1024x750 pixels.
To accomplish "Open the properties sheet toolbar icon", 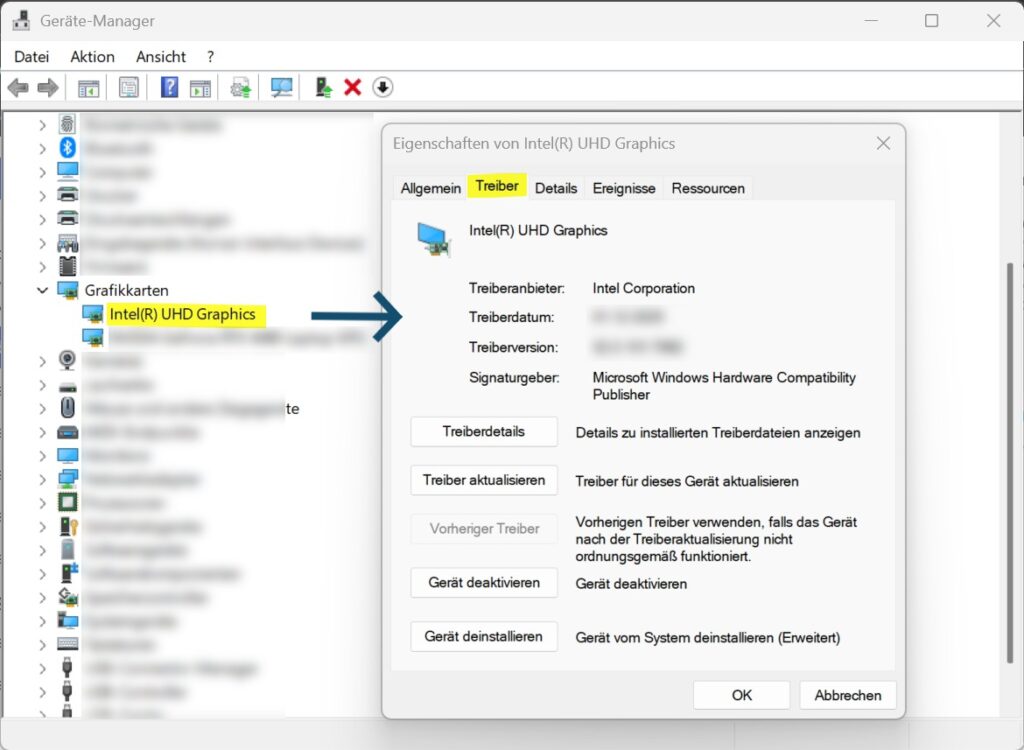I will (129, 87).
